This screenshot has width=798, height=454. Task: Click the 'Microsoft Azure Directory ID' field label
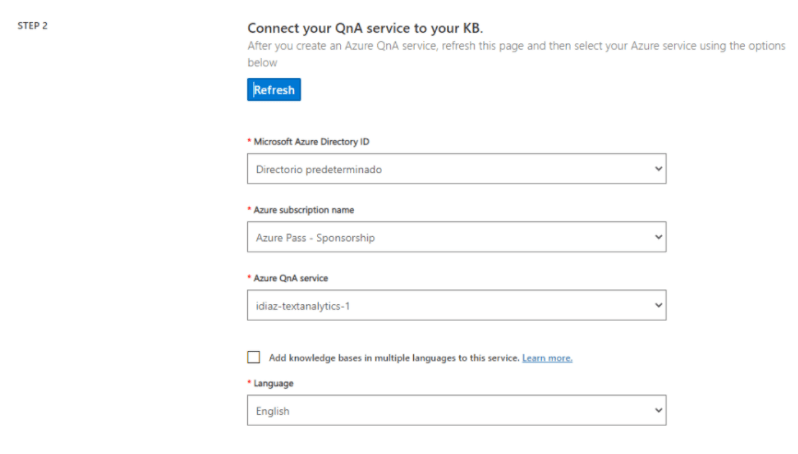[311, 141]
